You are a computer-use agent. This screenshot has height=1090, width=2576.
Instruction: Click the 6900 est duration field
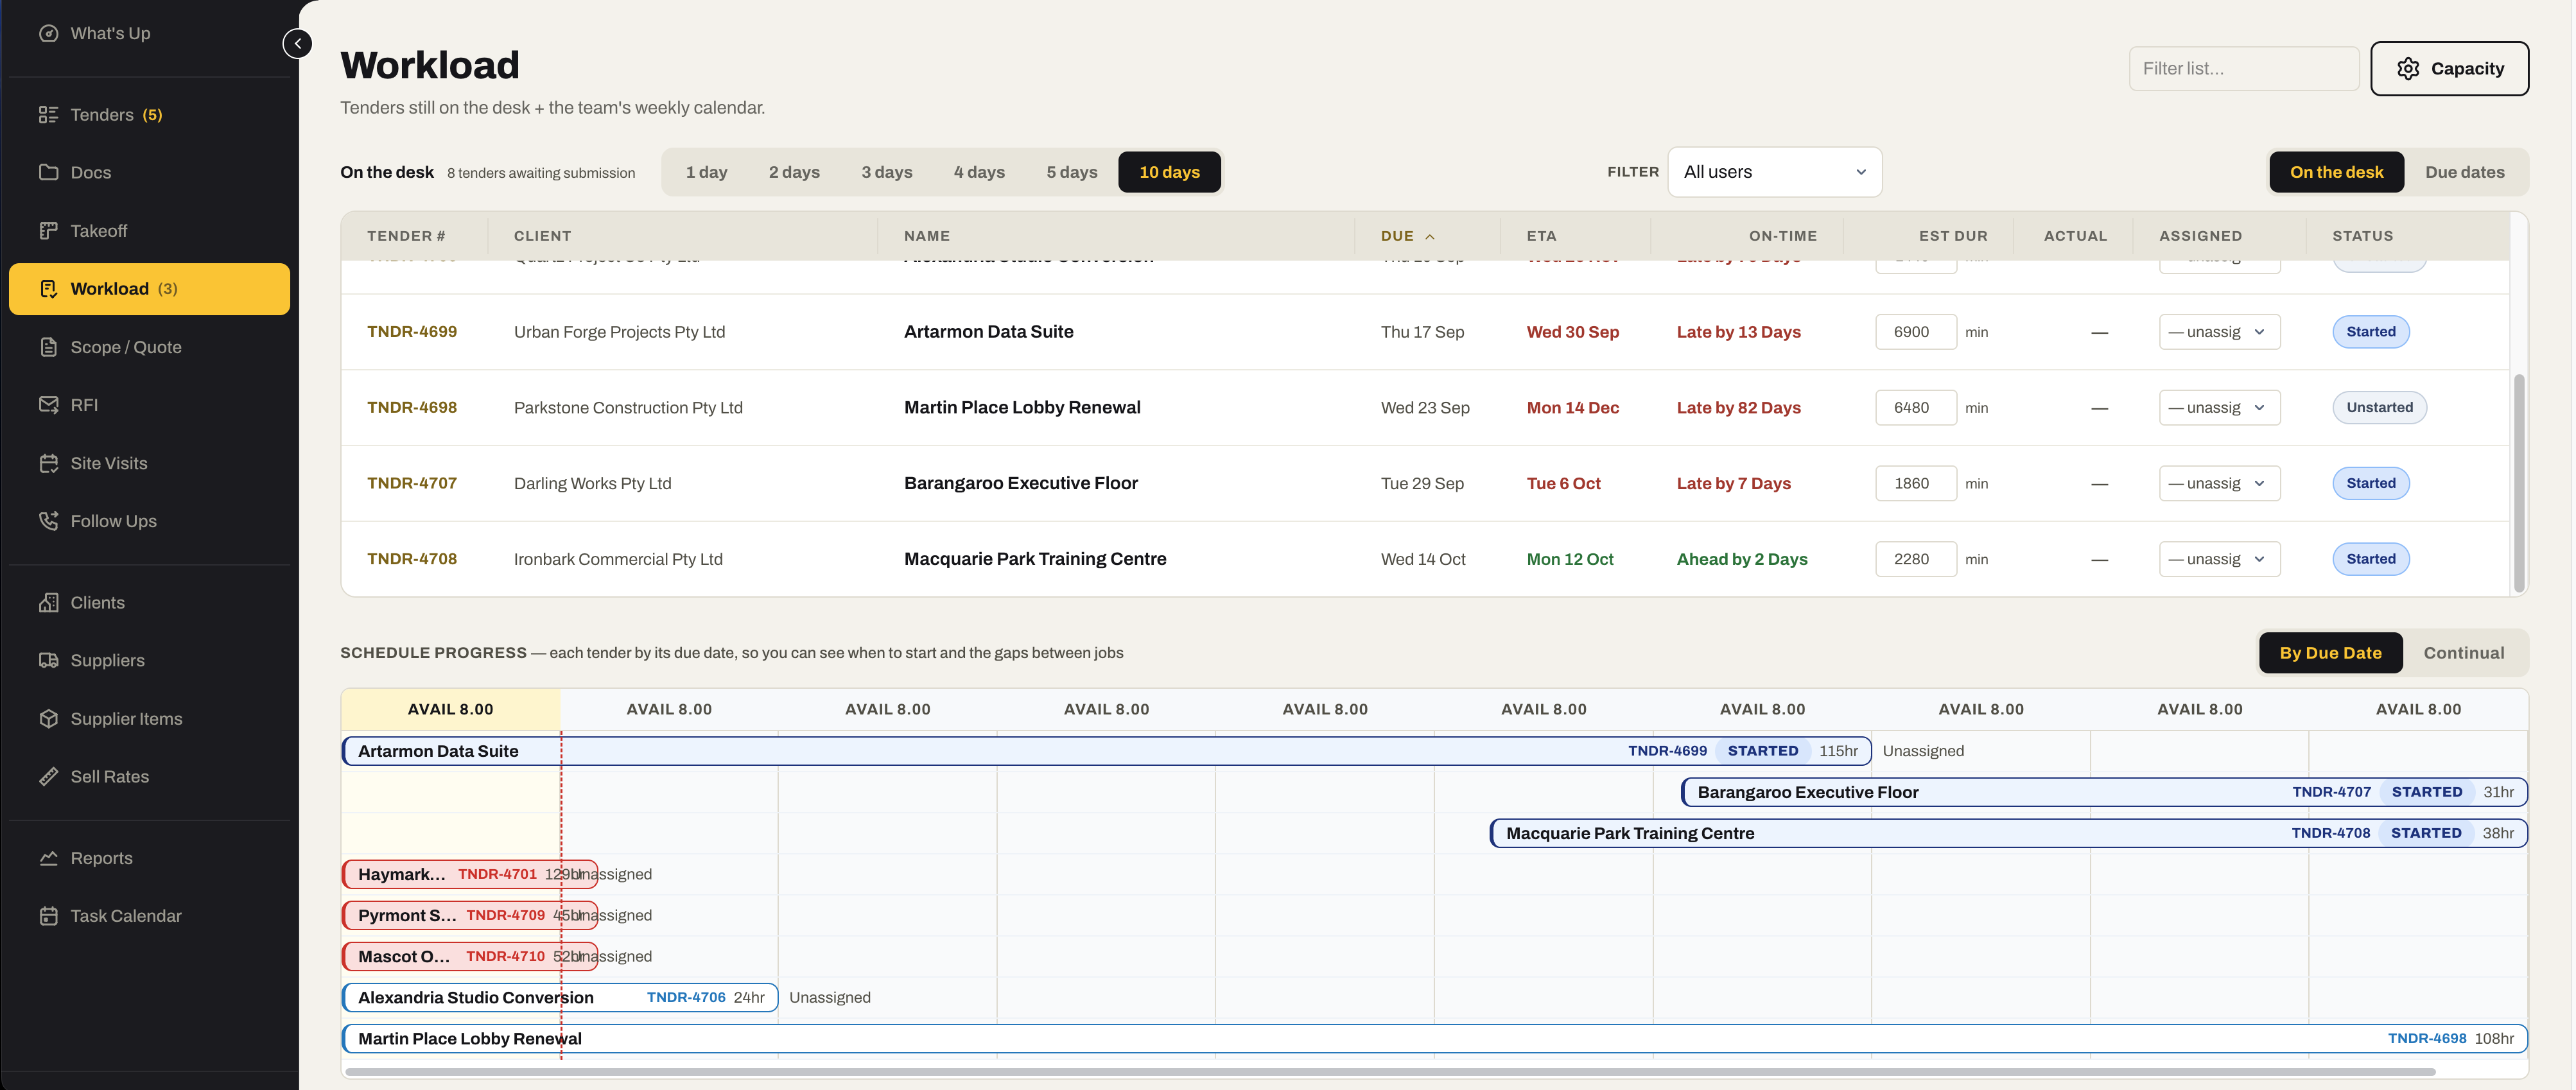pyautogui.click(x=1915, y=332)
